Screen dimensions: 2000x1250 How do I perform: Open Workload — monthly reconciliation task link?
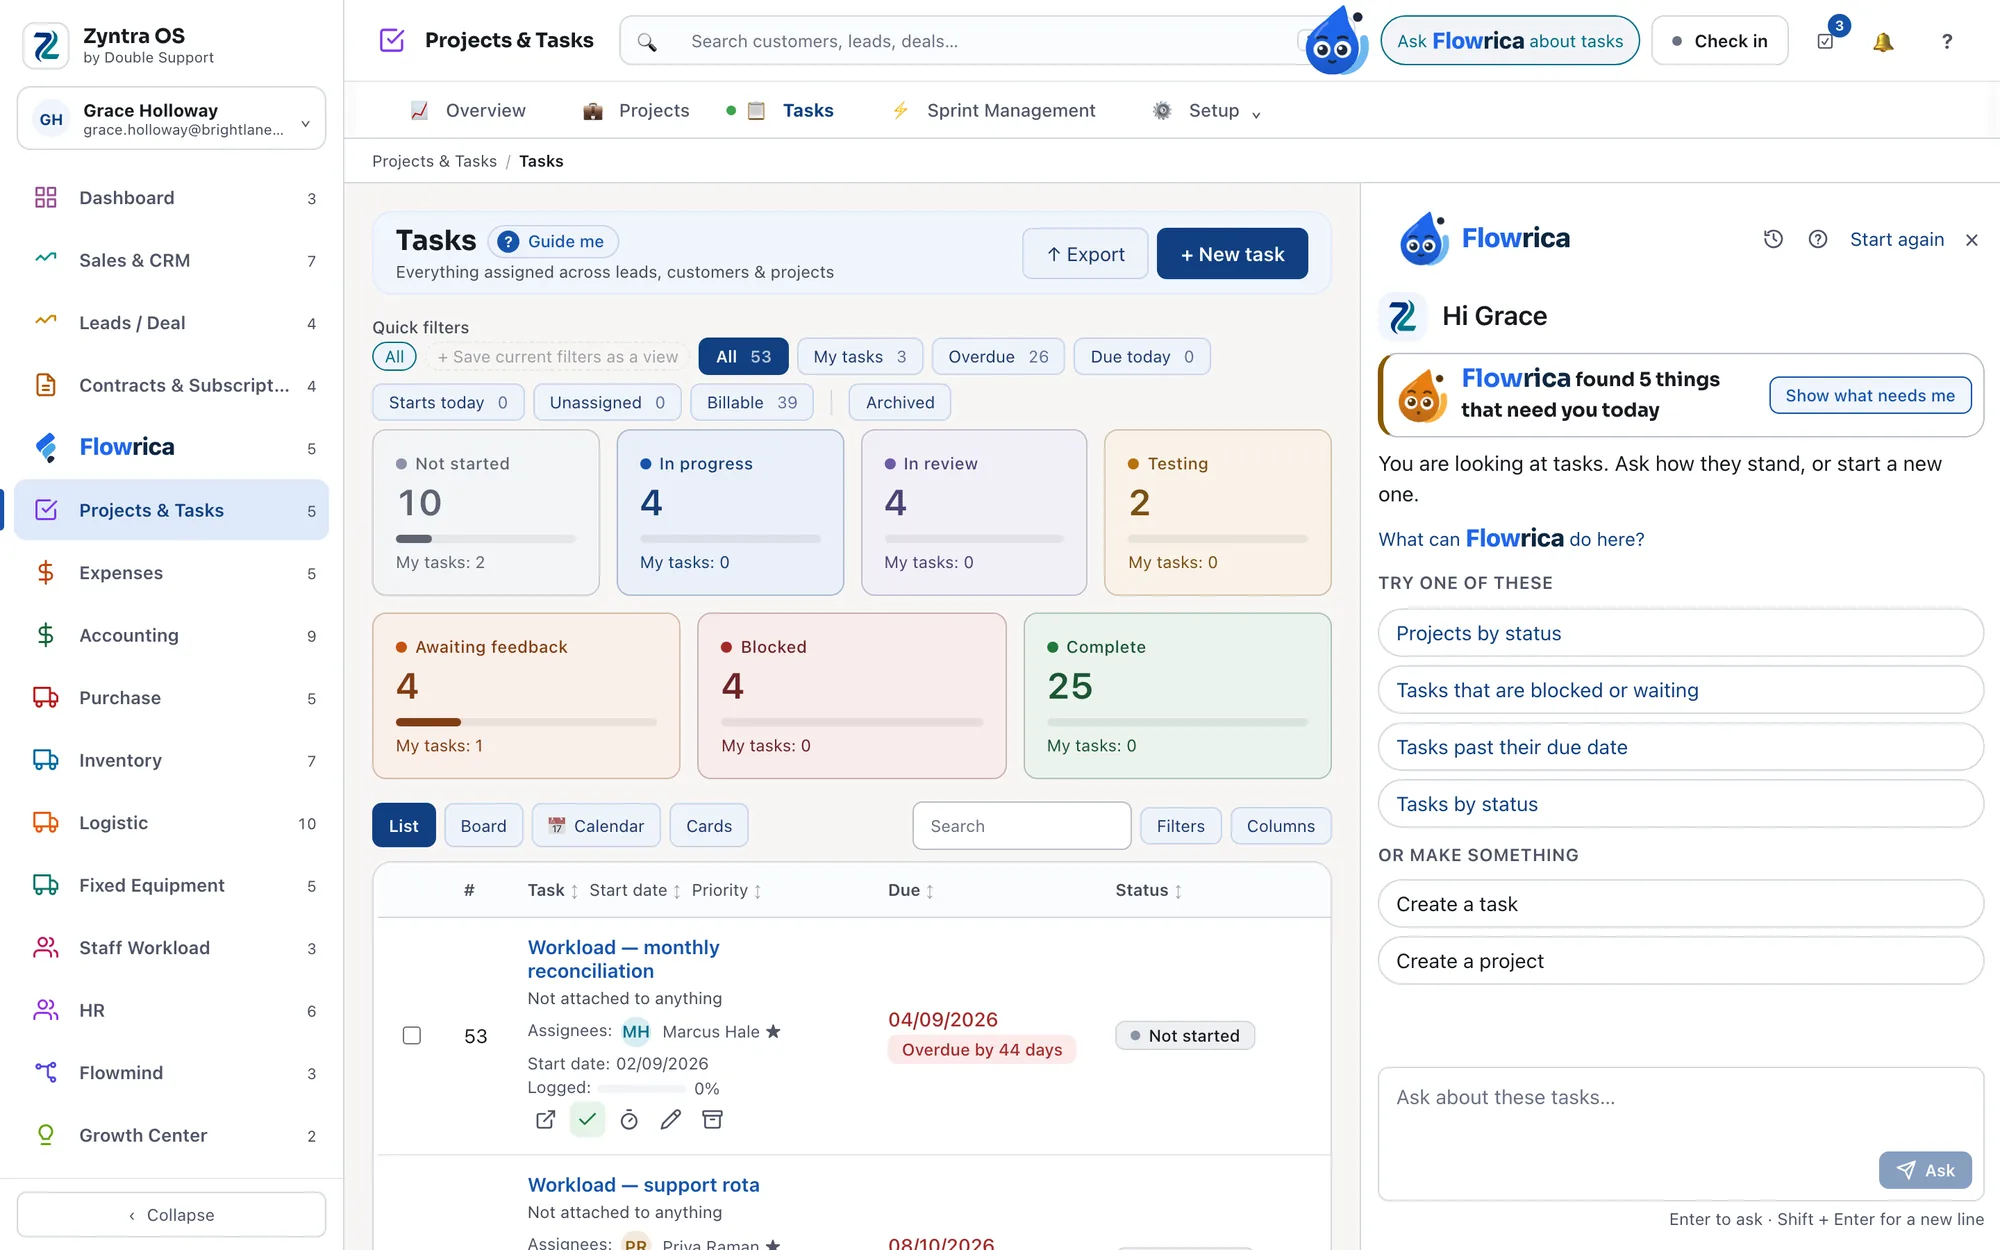[x=623, y=959]
